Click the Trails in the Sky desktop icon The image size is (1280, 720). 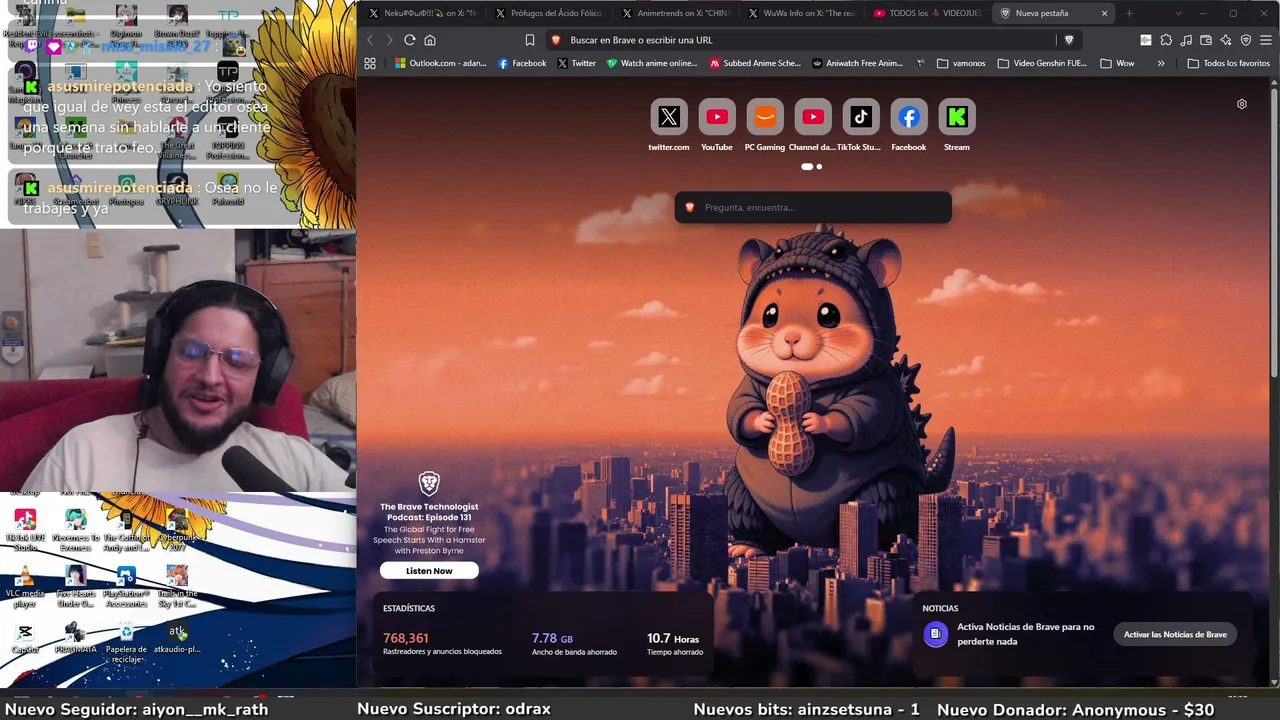(x=177, y=586)
